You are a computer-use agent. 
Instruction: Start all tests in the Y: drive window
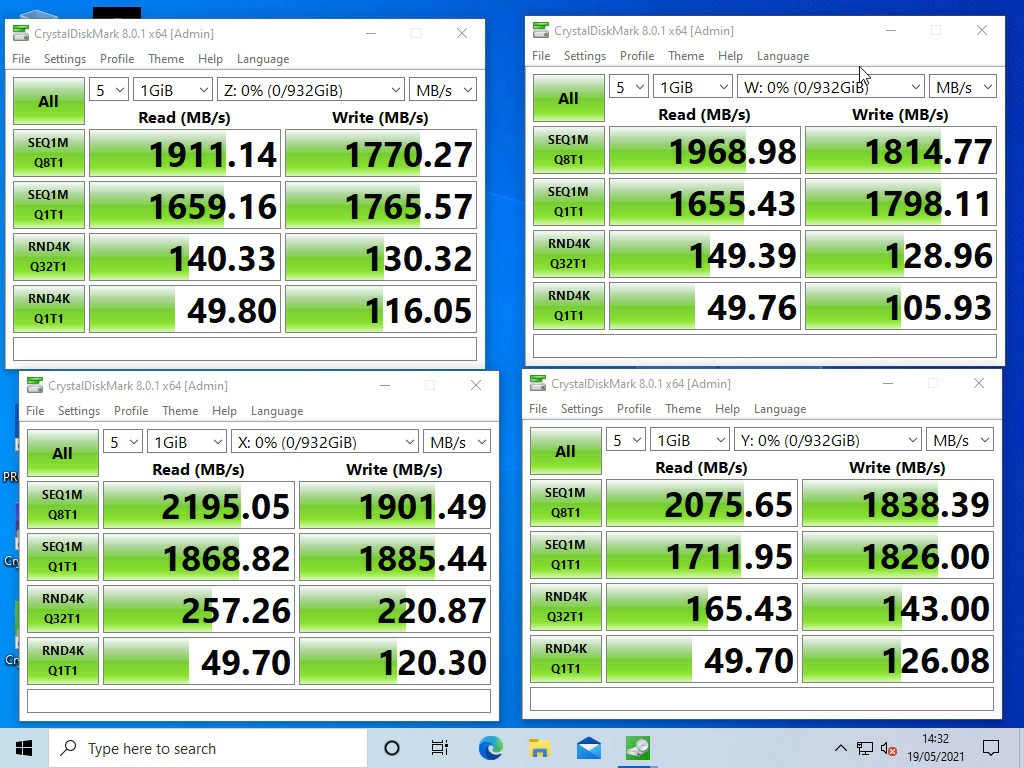pos(565,451)
